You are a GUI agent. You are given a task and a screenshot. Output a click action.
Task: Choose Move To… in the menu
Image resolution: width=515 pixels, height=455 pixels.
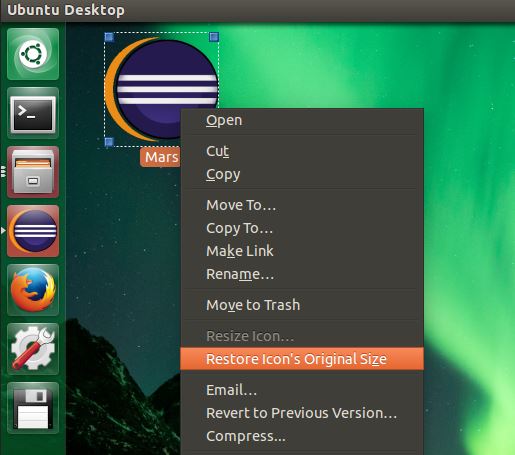click(x=302, y=205)
